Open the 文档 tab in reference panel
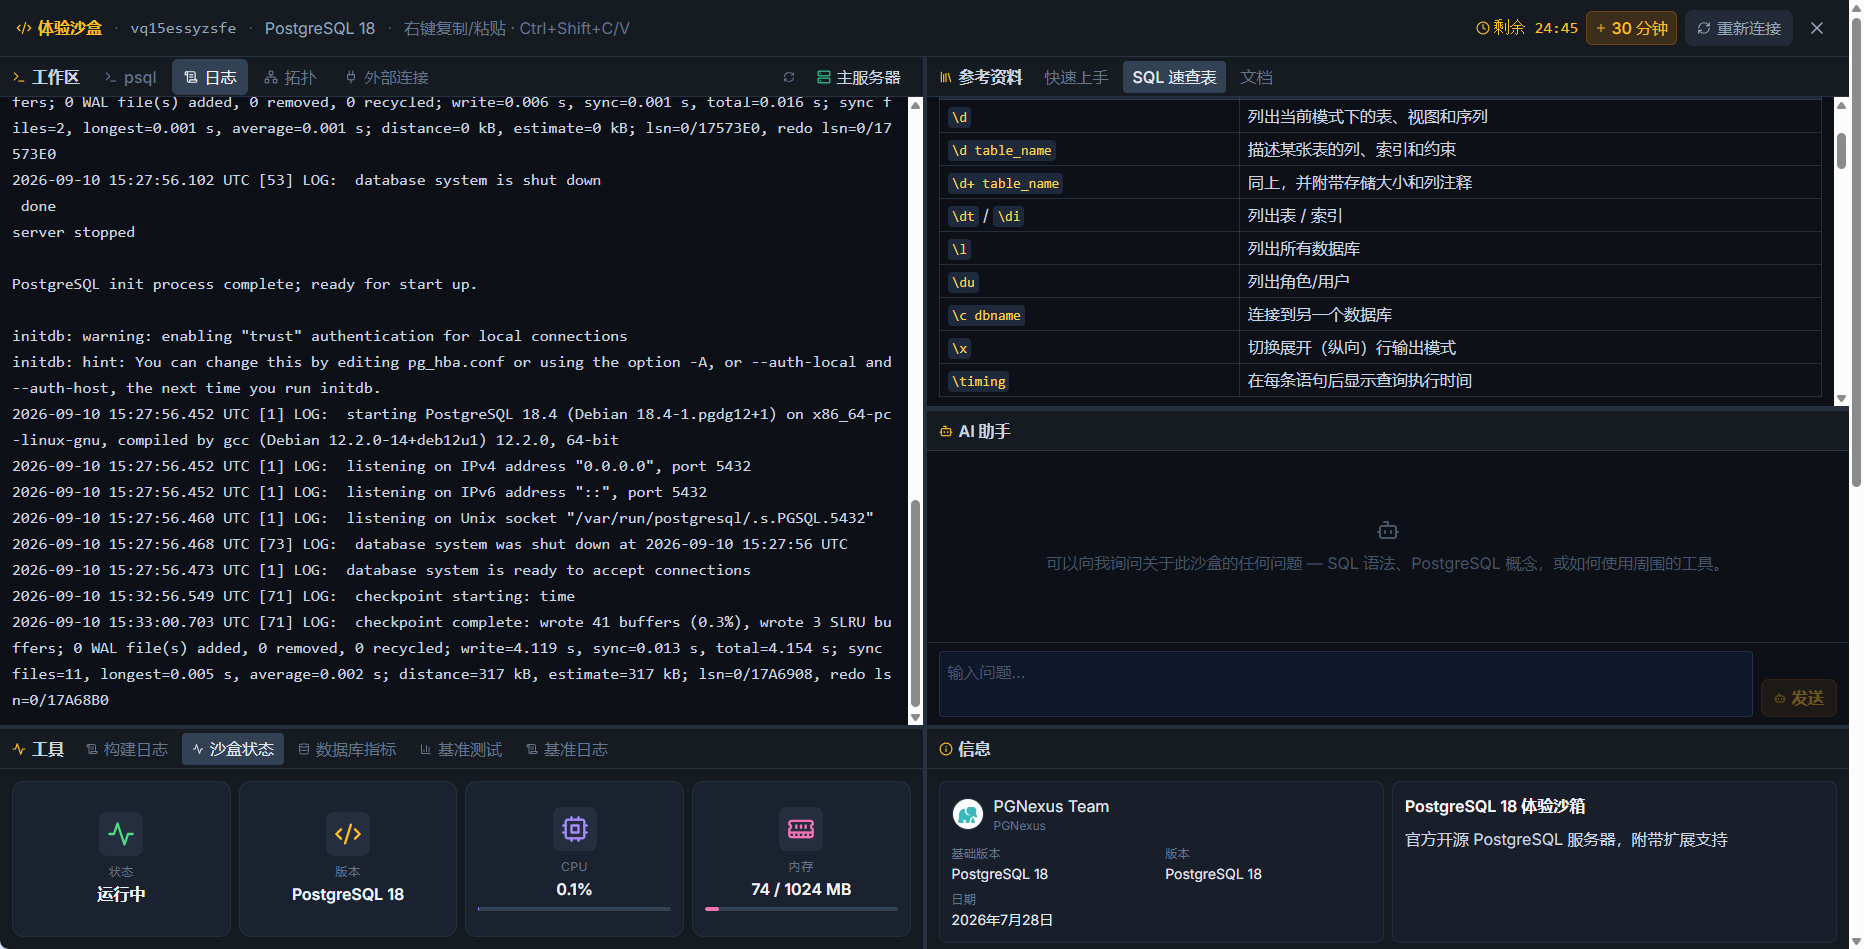 point(1256,77)
